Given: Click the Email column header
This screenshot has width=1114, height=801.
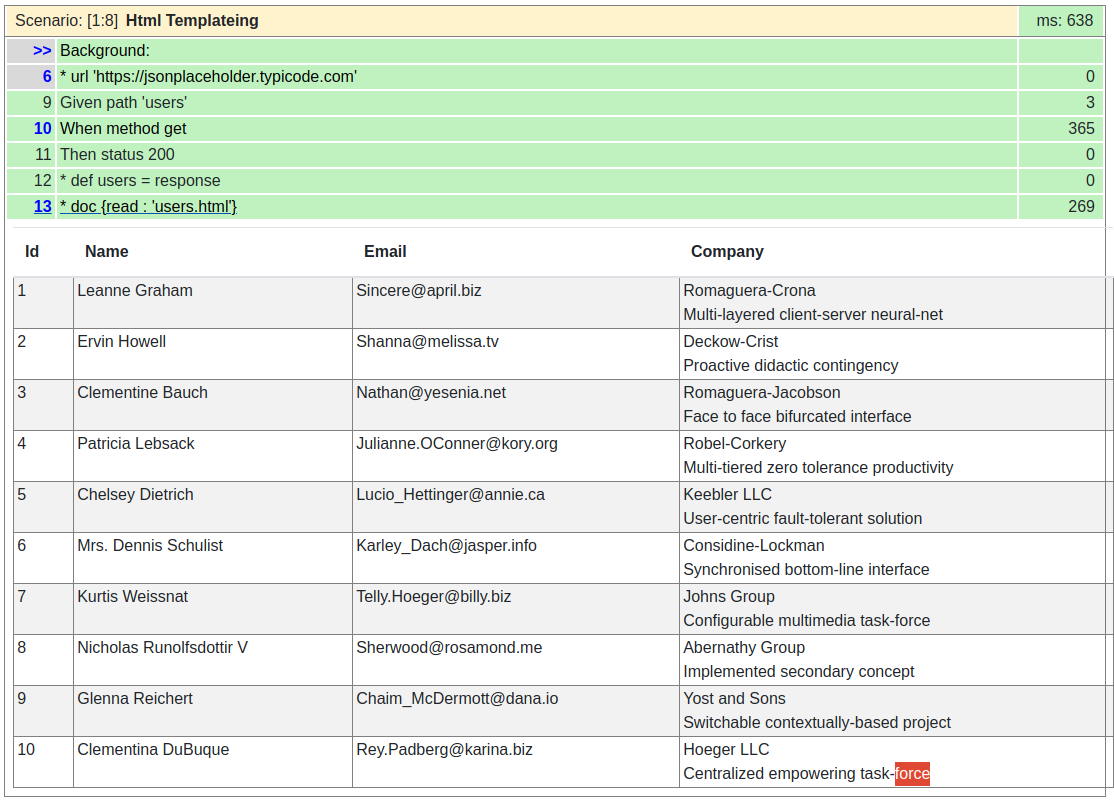Looking at the screenshot, I should 385,251.
